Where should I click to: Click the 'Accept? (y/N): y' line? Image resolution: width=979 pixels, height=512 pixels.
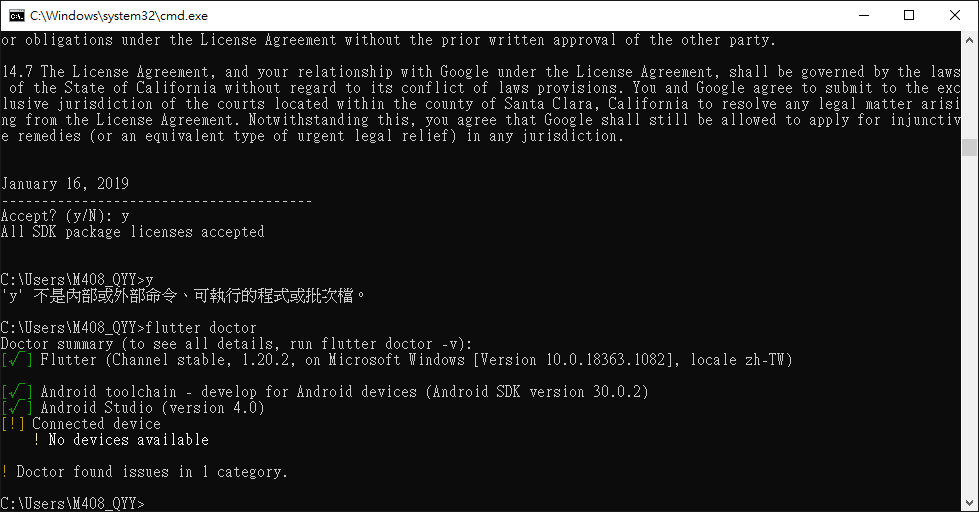(65, 216)
